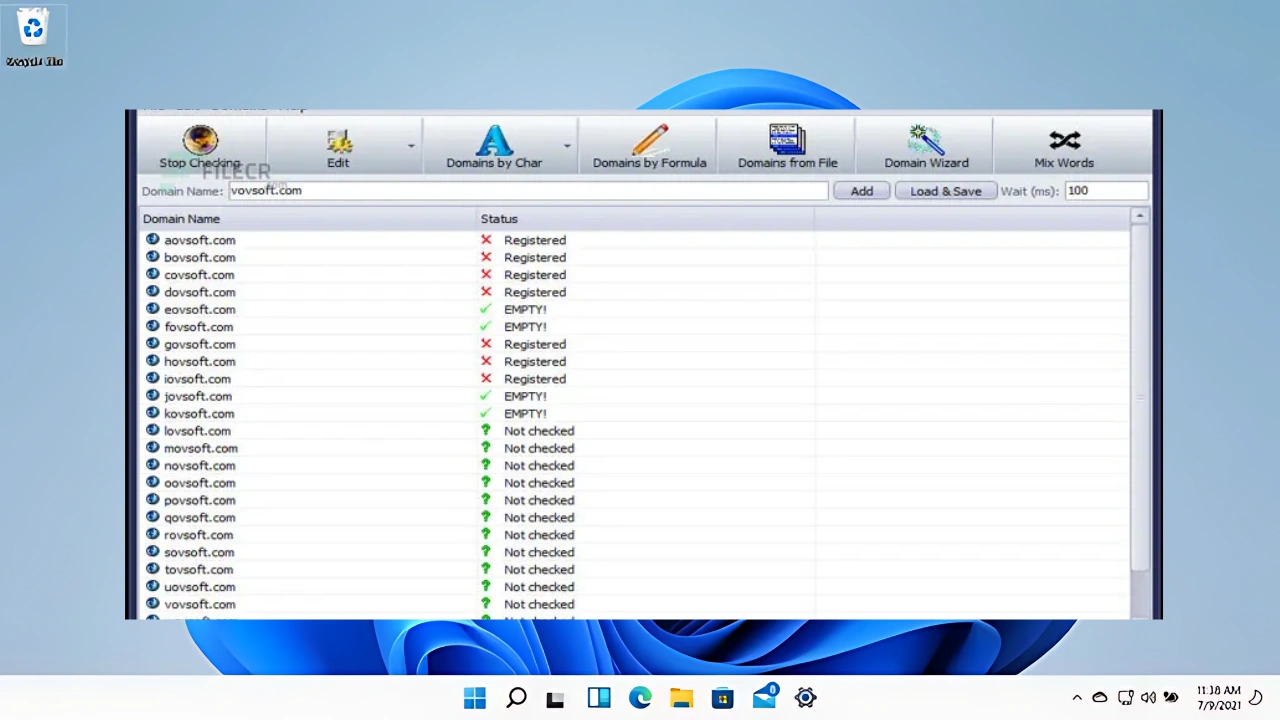Click the globe icon beside oovsoft.com
Image resolution: width=1280 pixels, height=720 pixels.
[153, 482]
